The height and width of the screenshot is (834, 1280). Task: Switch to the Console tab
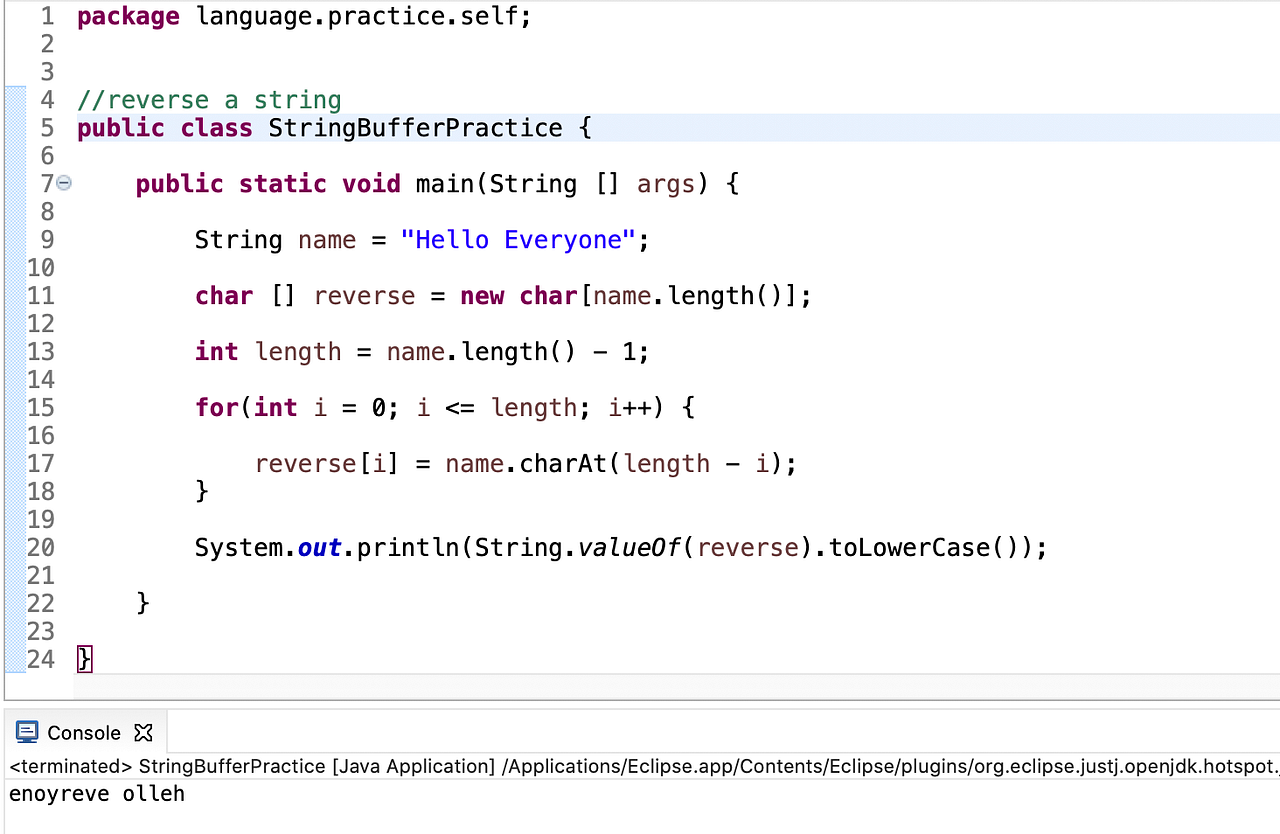point(85,732)
